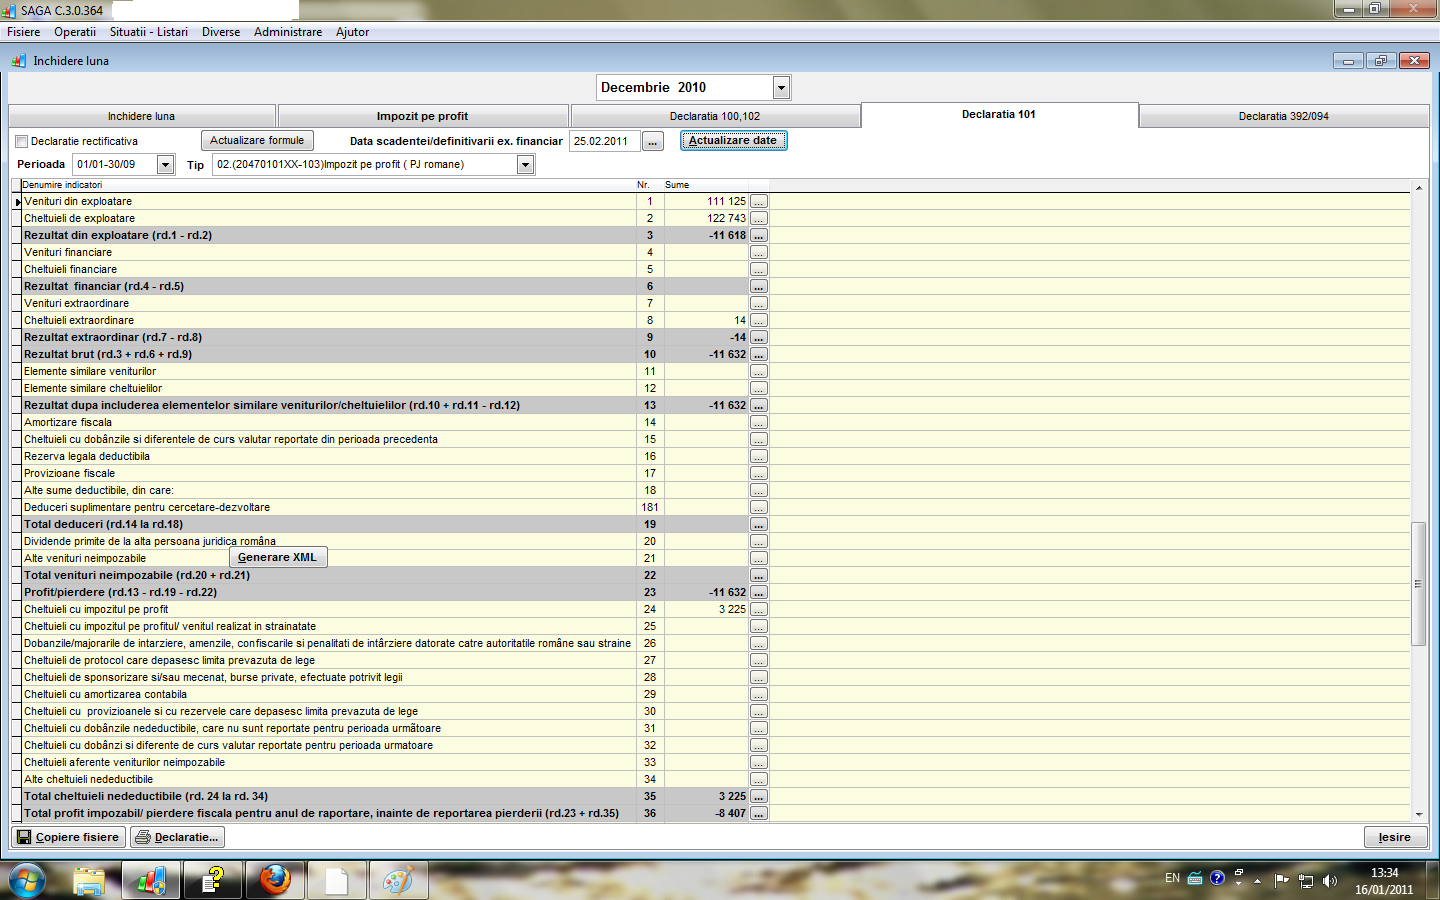Open Windows Explorer from taskbar

89,881
